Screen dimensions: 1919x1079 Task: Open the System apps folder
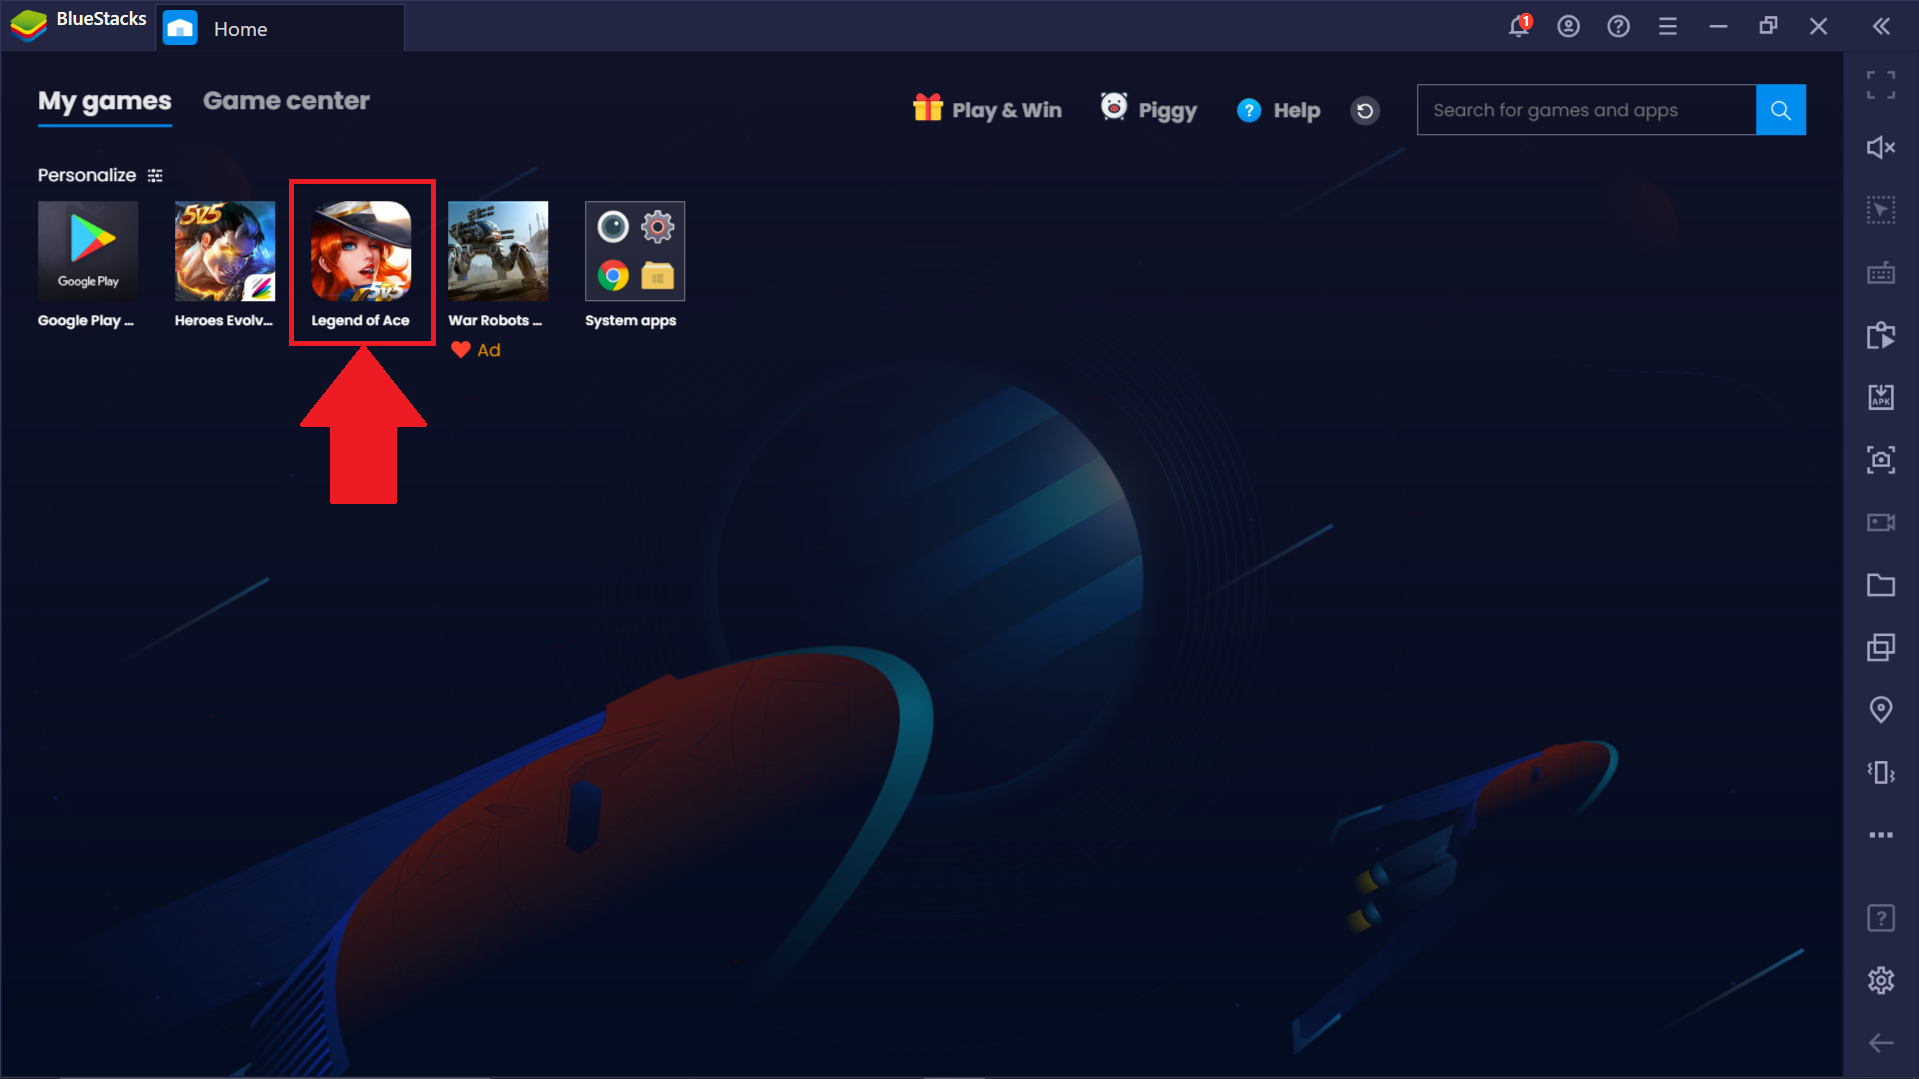635,251
